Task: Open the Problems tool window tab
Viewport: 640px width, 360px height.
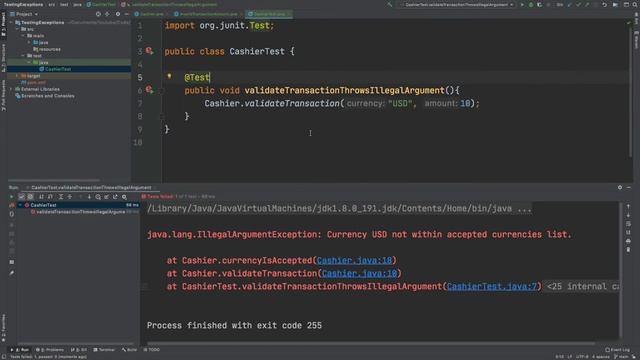Action: point(50,350)
